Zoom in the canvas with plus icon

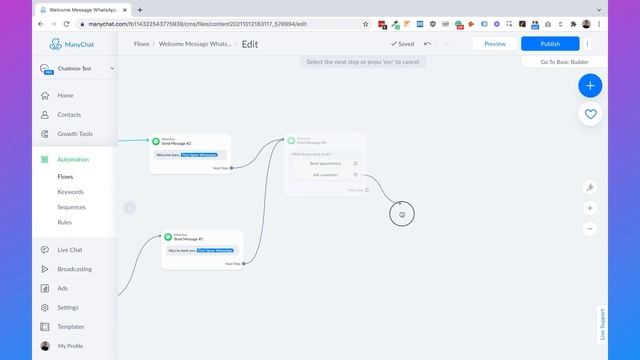(x=590, y=208)
